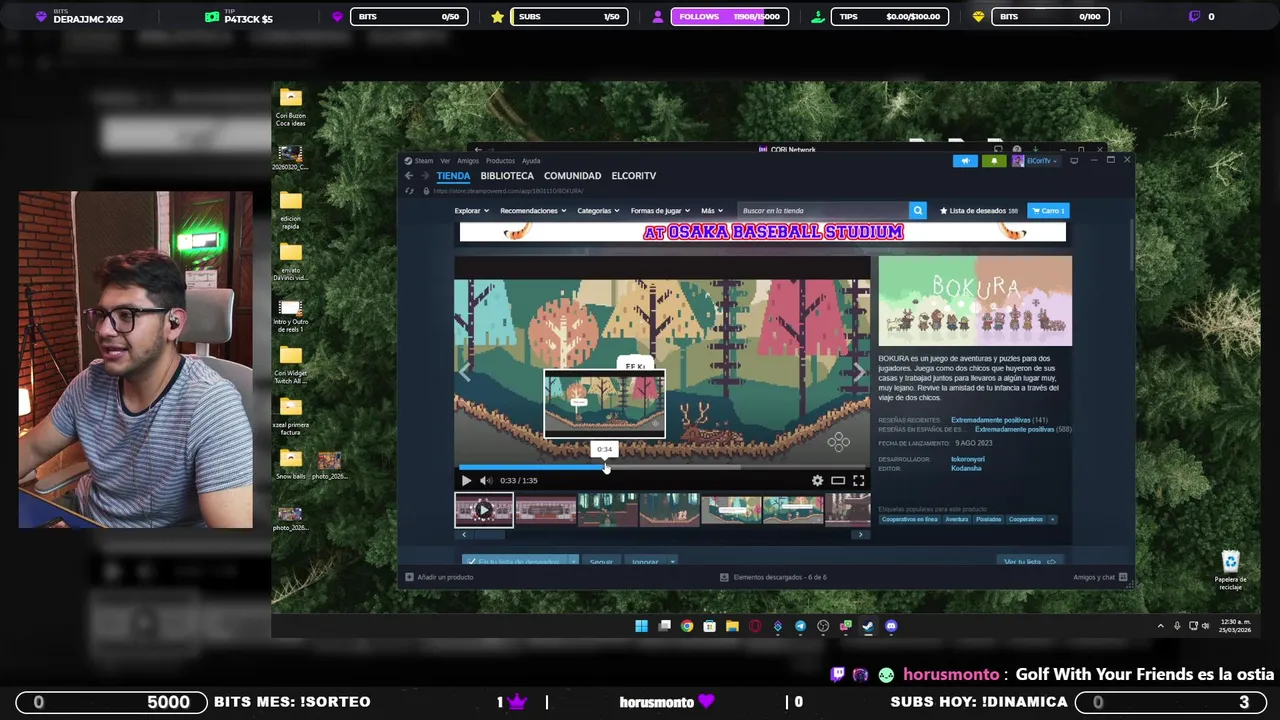This screenshot has height=720, width=1280.
Task: Select the second thumbnail in the media strip
Action: pyautogui.click(x=545, y=510)
